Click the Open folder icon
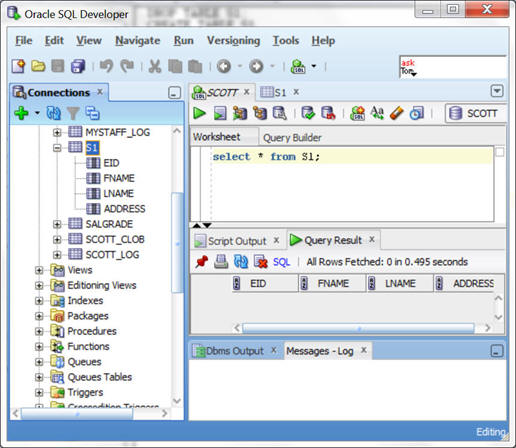Image resolution: width=516 pixels, height=448 pixels. 38,66
